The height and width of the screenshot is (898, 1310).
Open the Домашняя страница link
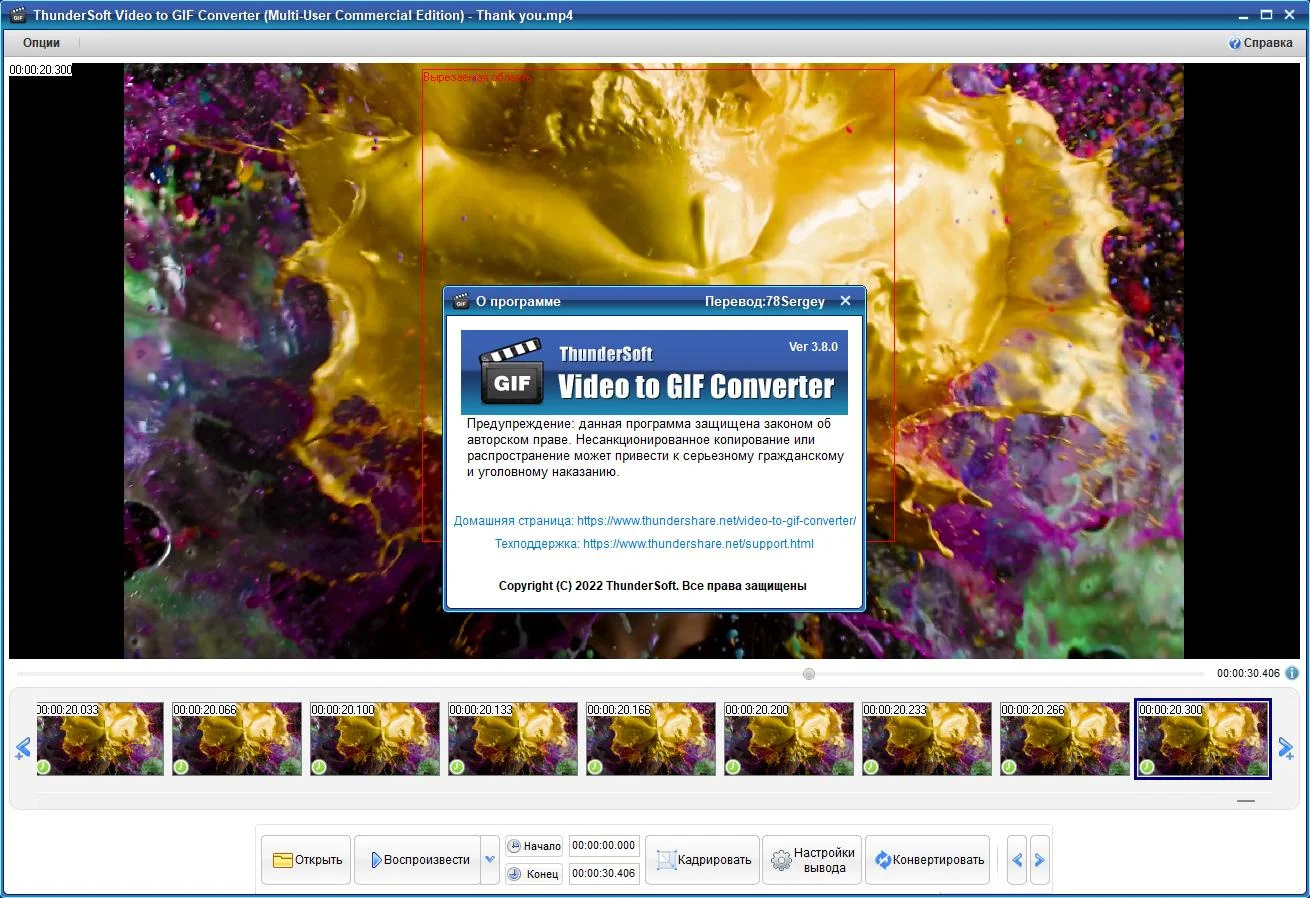click(x=655, y=521)
